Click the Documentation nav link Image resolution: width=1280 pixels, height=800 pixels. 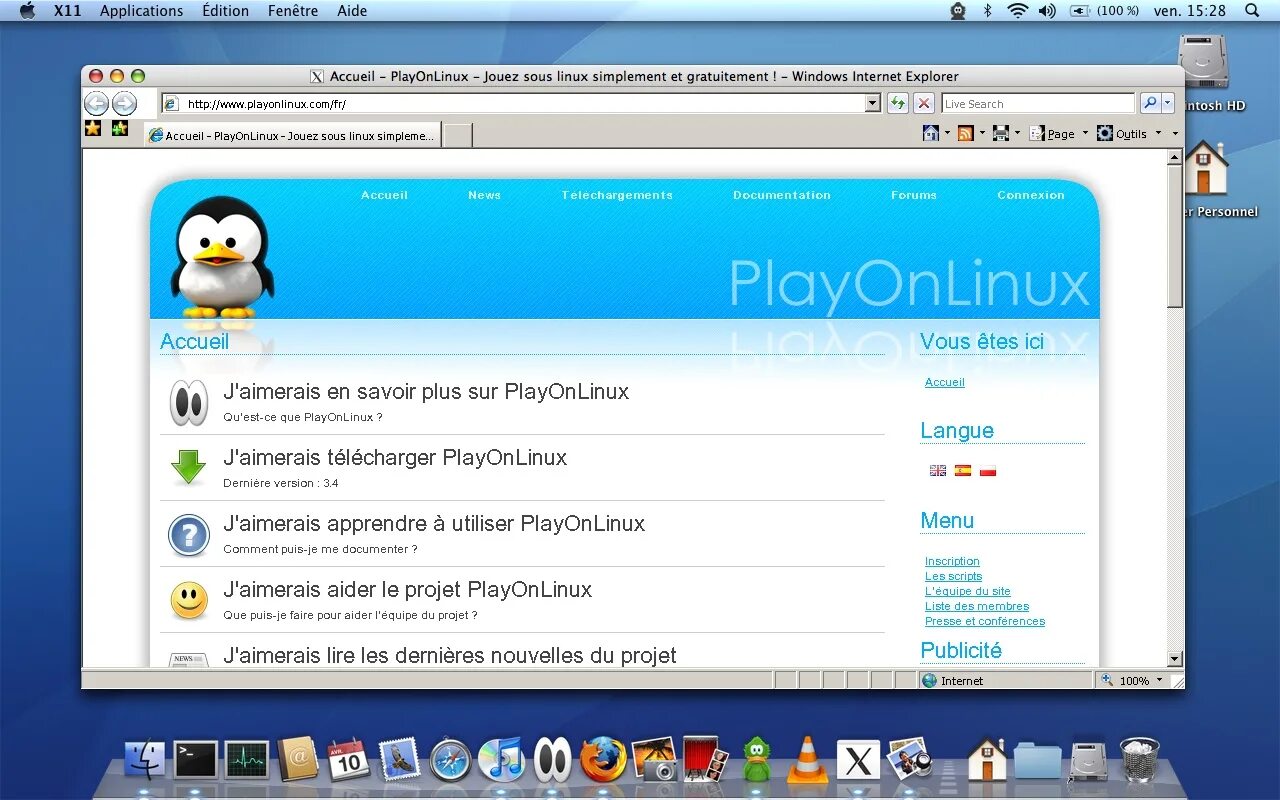tap(782, 195)
